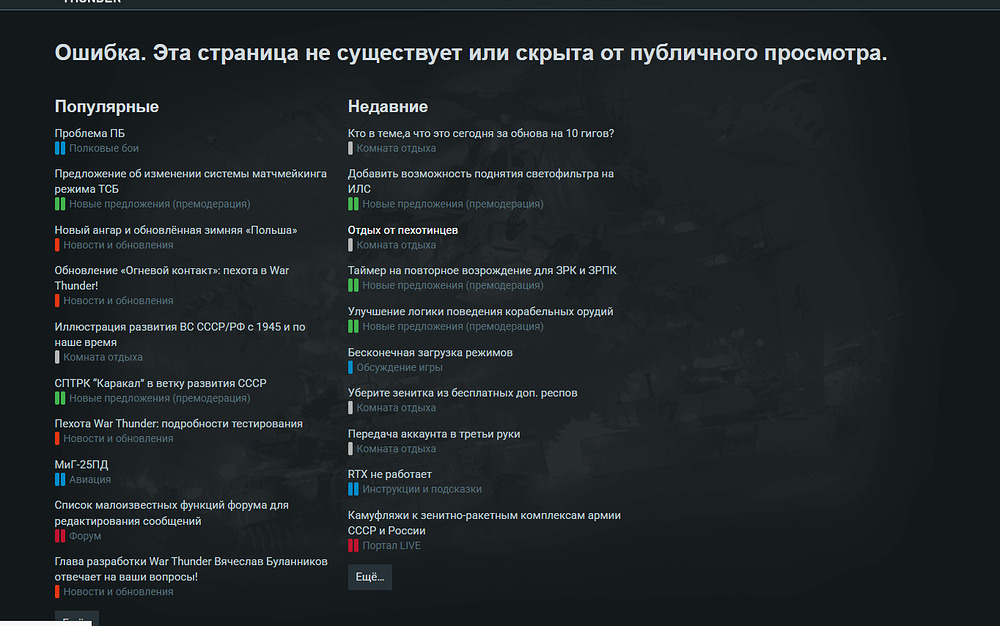Open «Новый ангар и обновлённая зимняя Польша»
This screenshot has width=1000, height=626.
point(175,230)
